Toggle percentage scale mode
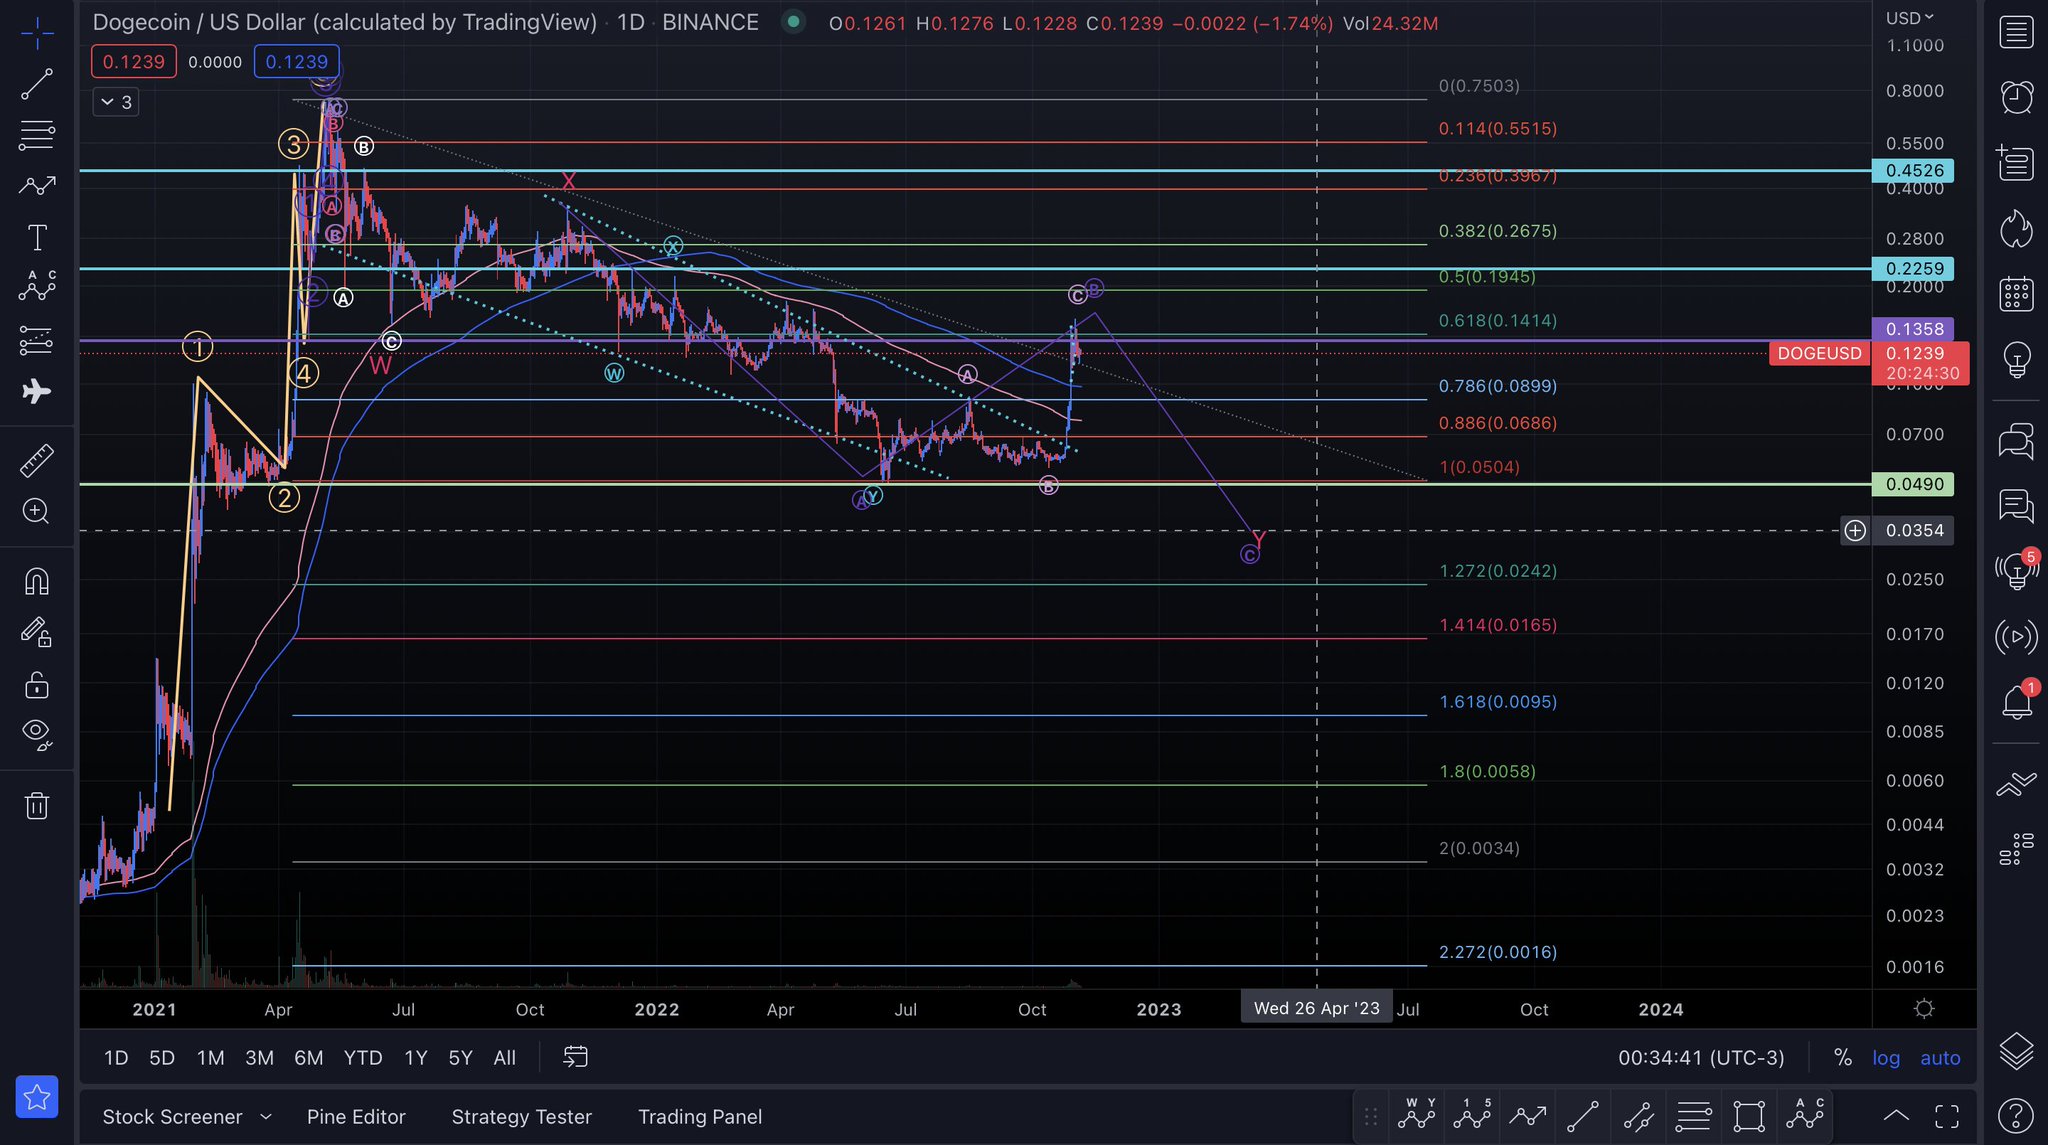The image size is (2048, 1145). pyautogui.click(x=1843, y=1058)
